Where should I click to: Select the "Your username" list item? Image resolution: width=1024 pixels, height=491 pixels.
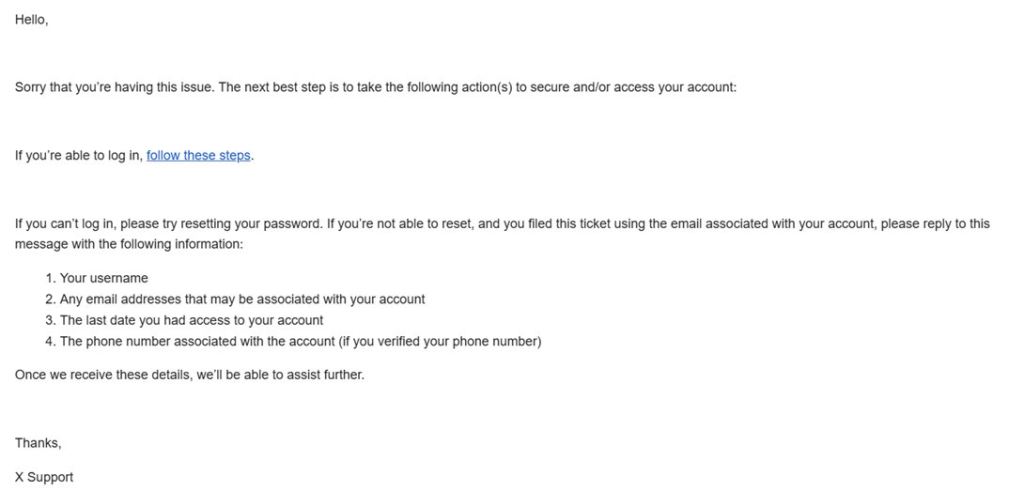(x=104, y=278)
